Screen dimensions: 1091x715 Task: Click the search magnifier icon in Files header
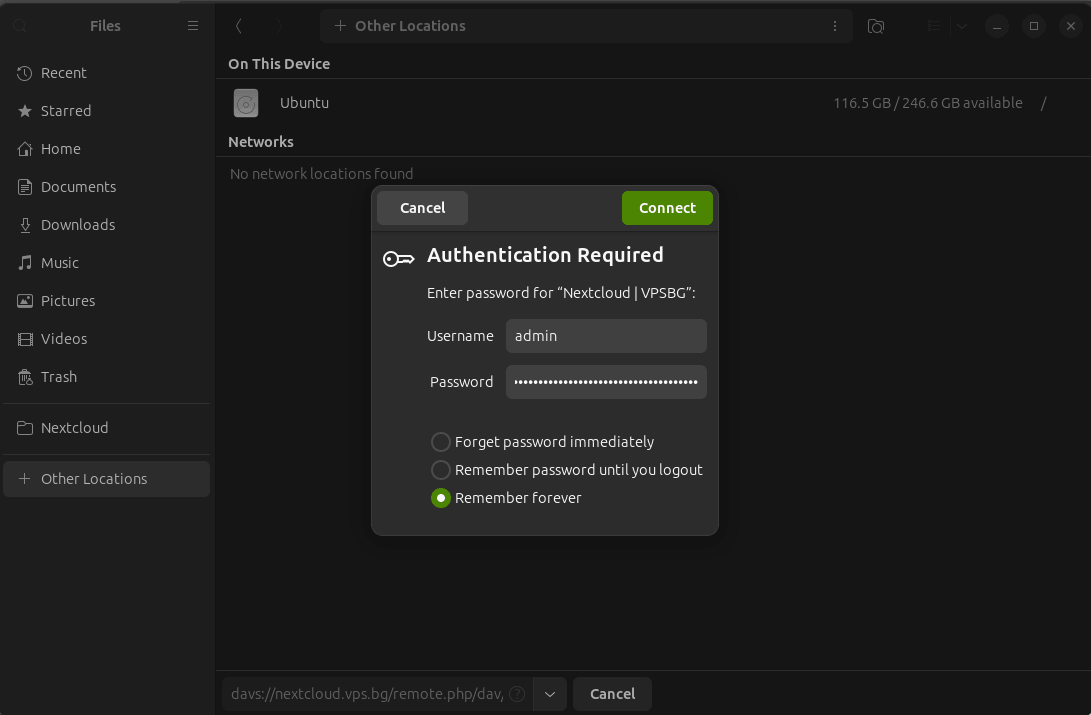[20, 26]
